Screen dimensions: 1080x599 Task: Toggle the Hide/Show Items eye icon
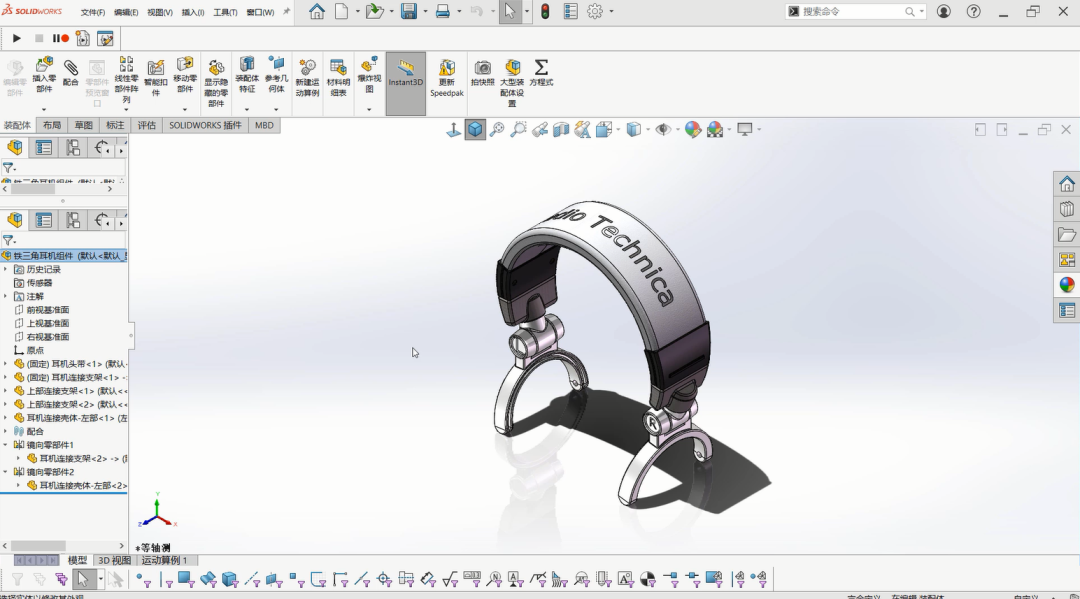[662, 130]
